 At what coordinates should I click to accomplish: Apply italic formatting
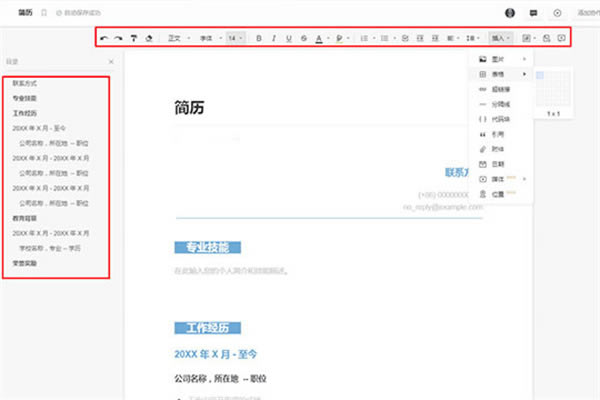274,38
